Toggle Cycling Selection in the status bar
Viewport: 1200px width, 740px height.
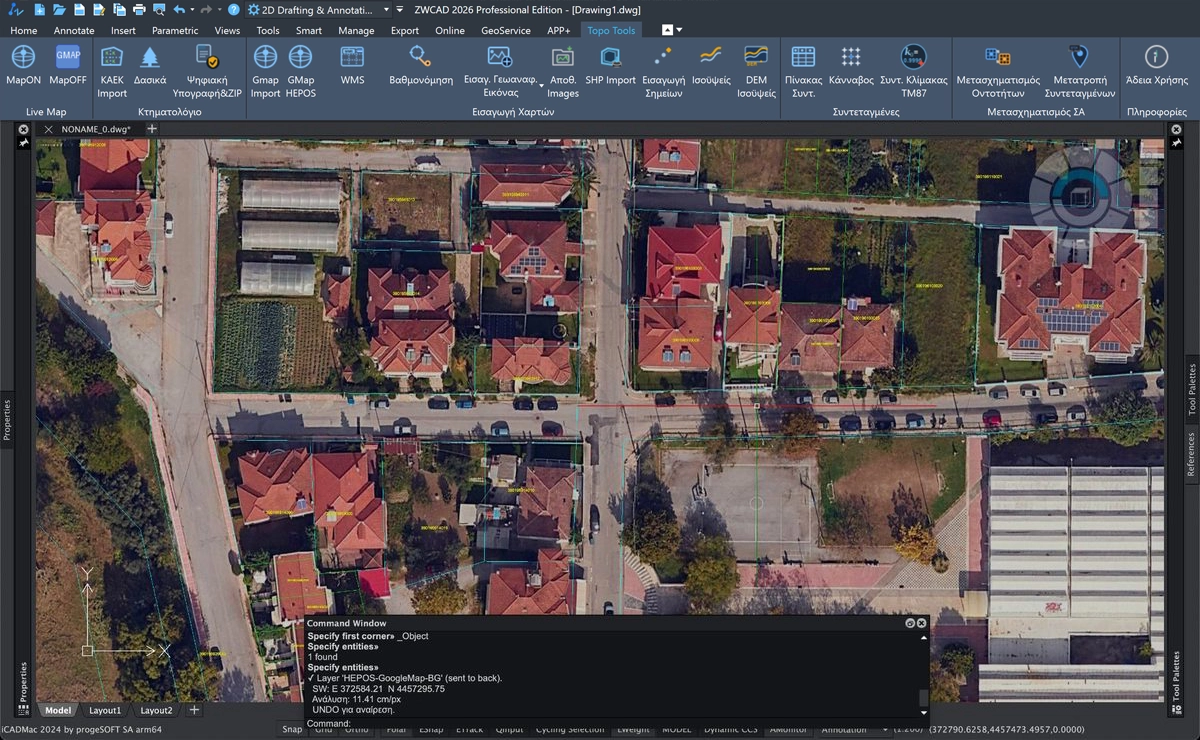(570, 729)
